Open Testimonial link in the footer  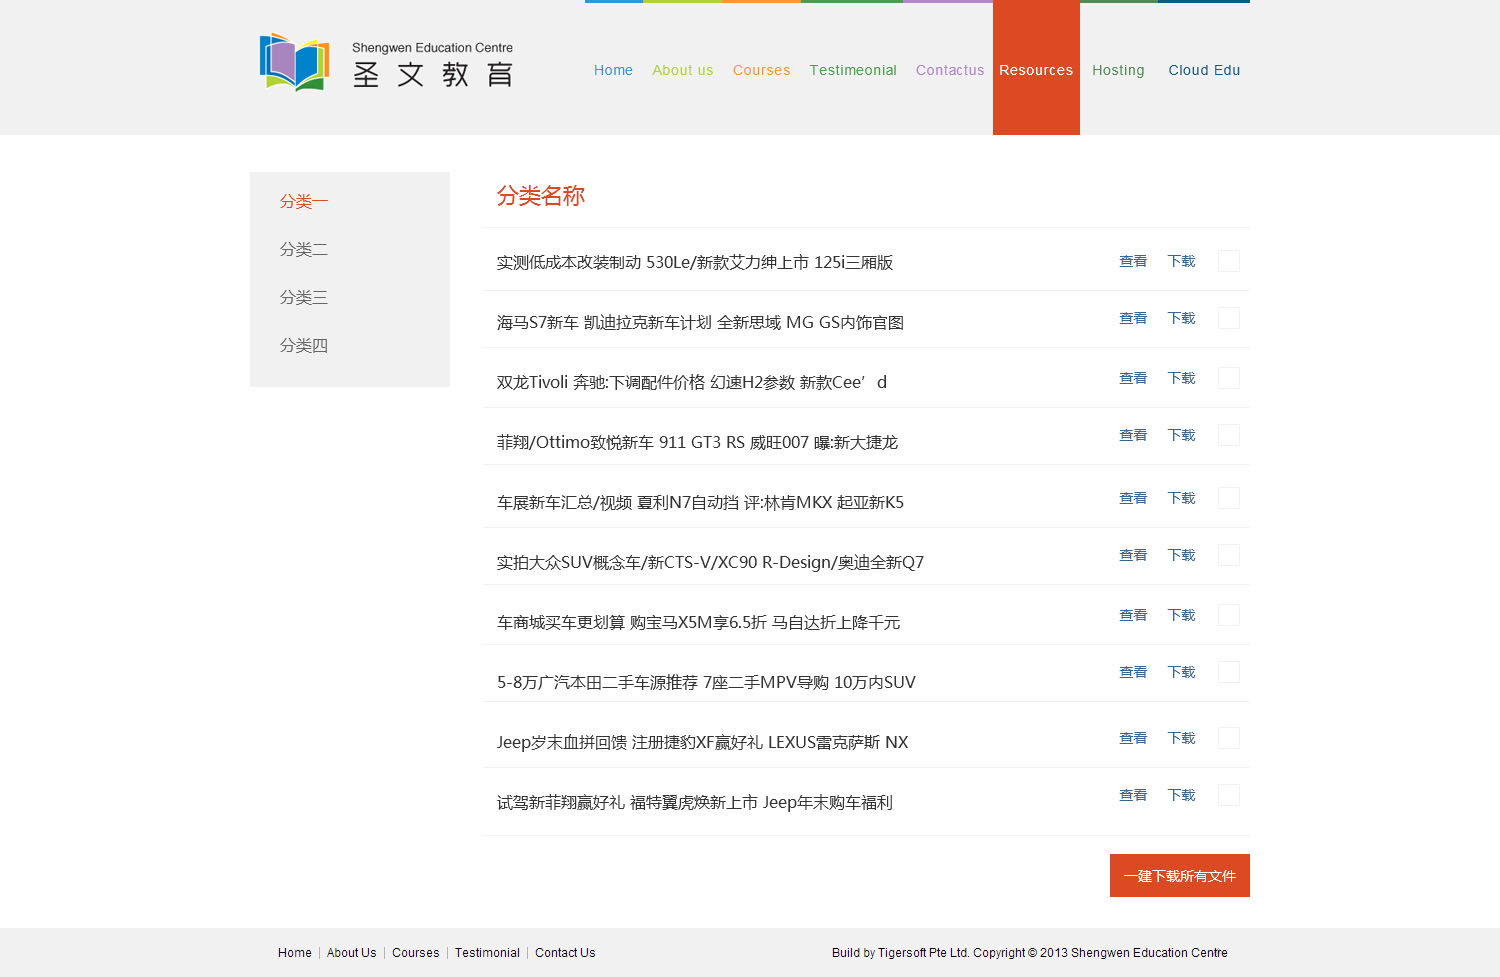coord(487,953)
